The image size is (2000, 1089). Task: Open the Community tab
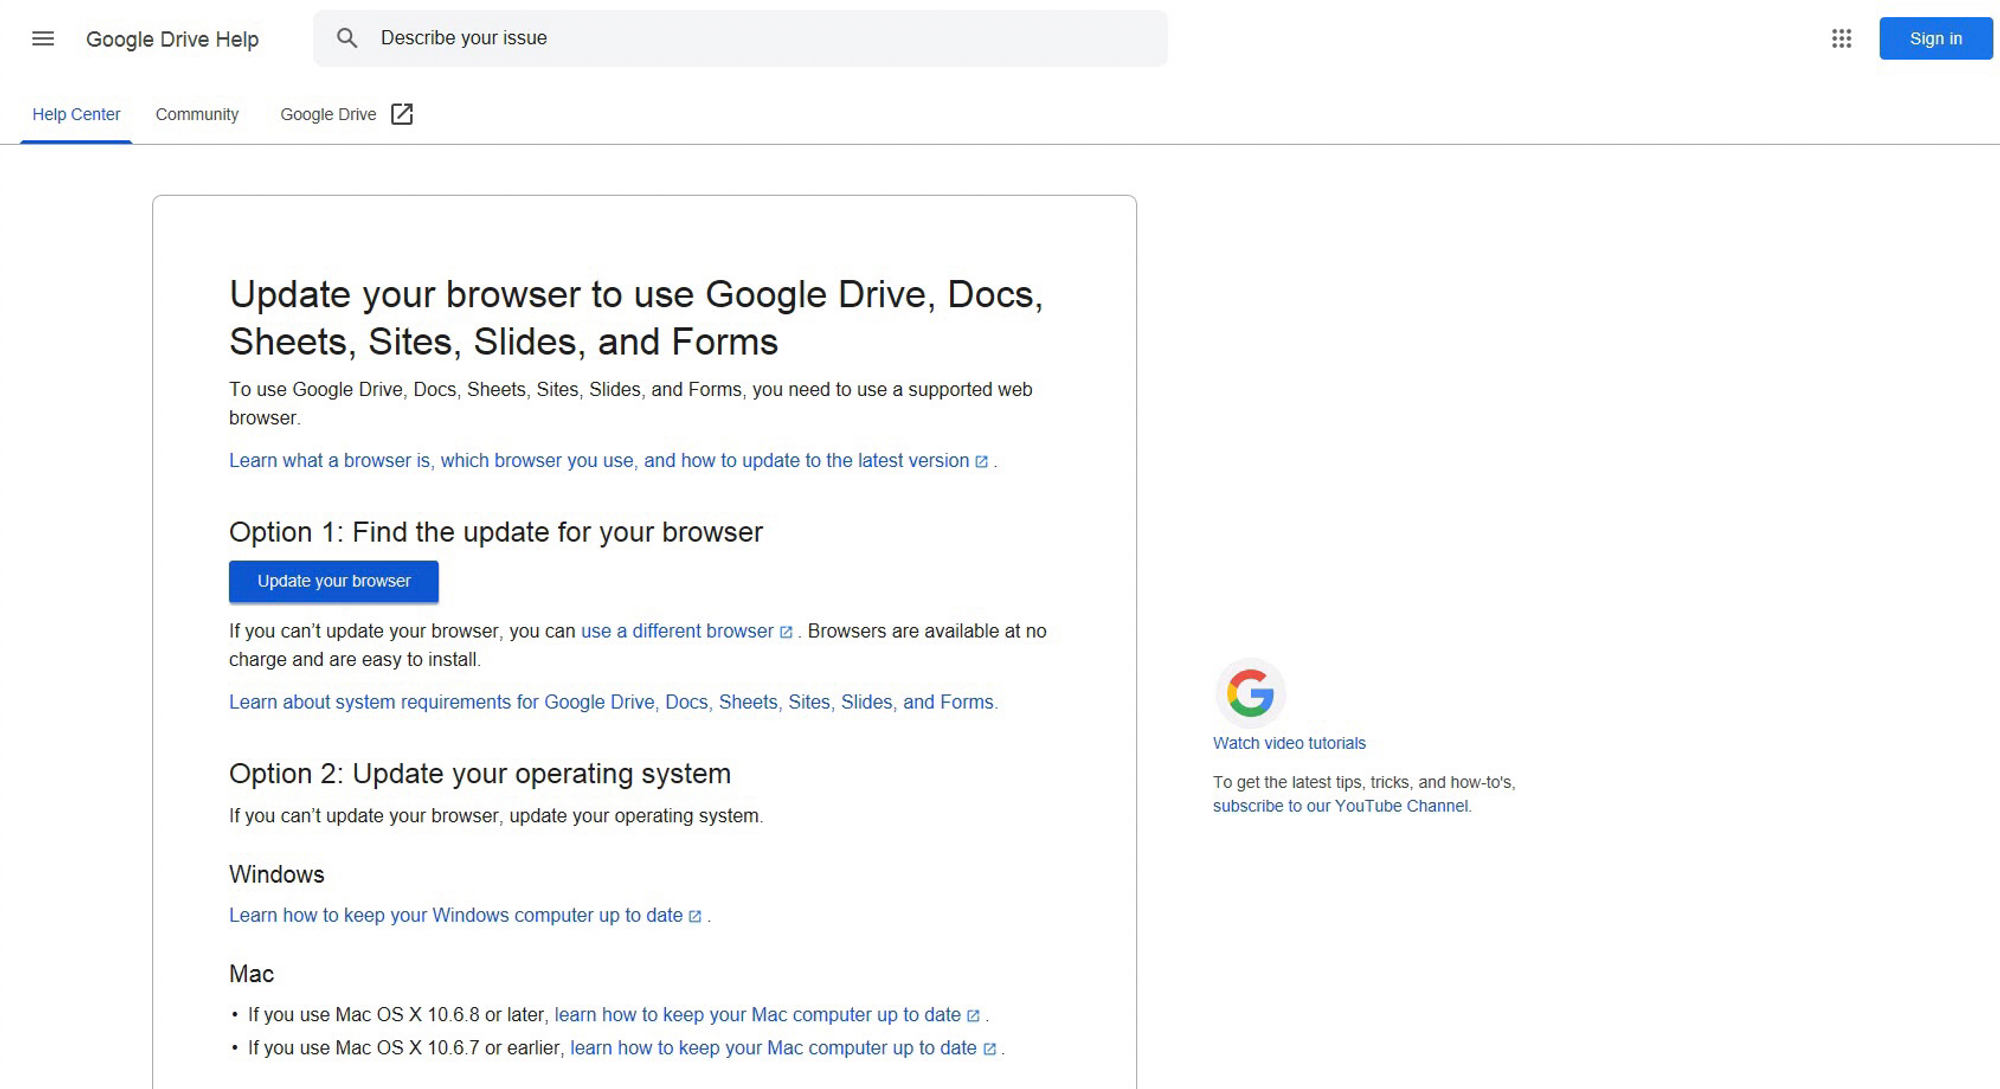tap(197, 114)
